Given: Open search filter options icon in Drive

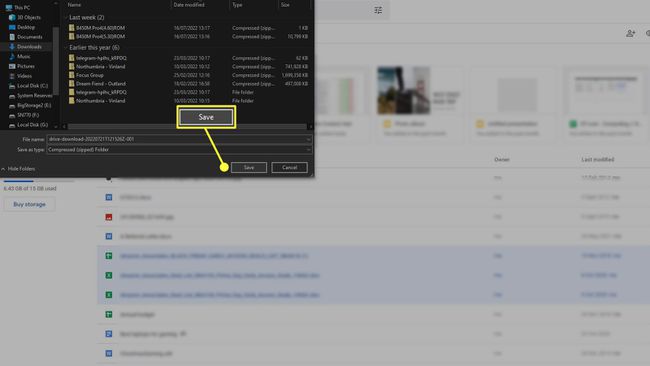Looking at the screenshot, I should tap(378, 10).
